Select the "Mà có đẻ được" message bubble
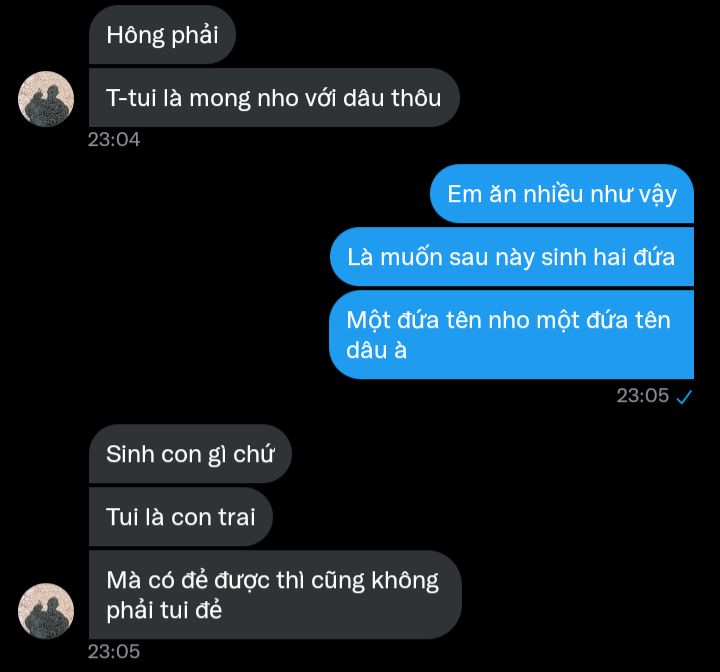Screen dimensions: 720x672 click(x=275, y=595)
